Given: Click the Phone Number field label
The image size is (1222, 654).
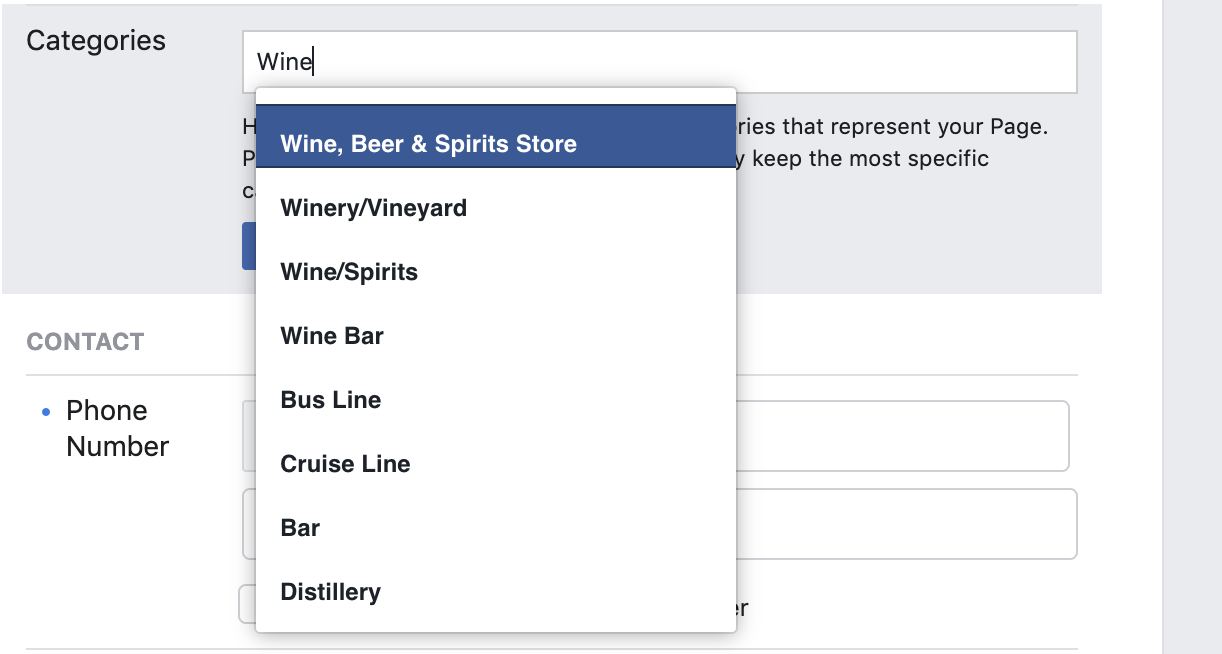Looking at the screenshot, I should point(117,428).
